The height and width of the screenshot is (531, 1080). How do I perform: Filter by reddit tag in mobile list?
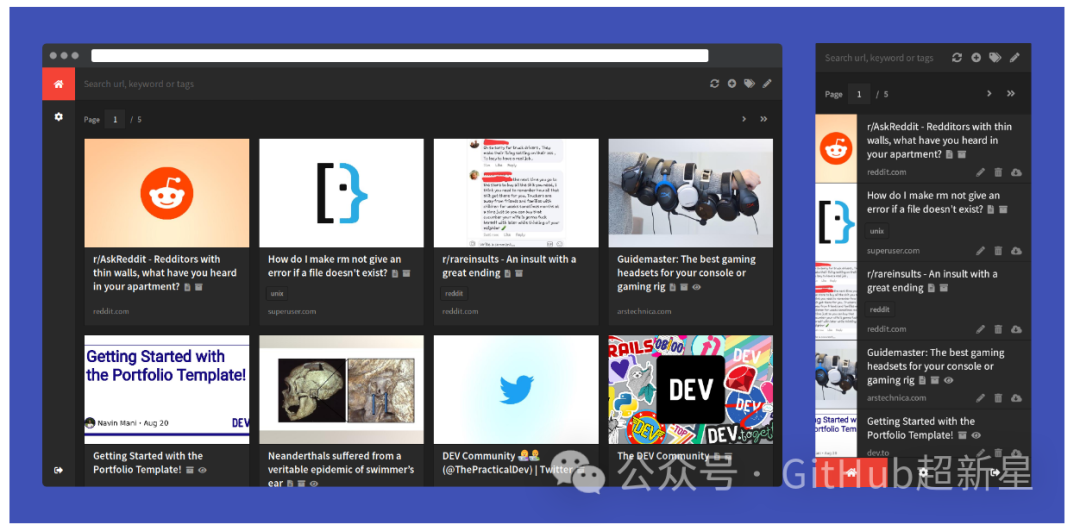tap(879, 310)
